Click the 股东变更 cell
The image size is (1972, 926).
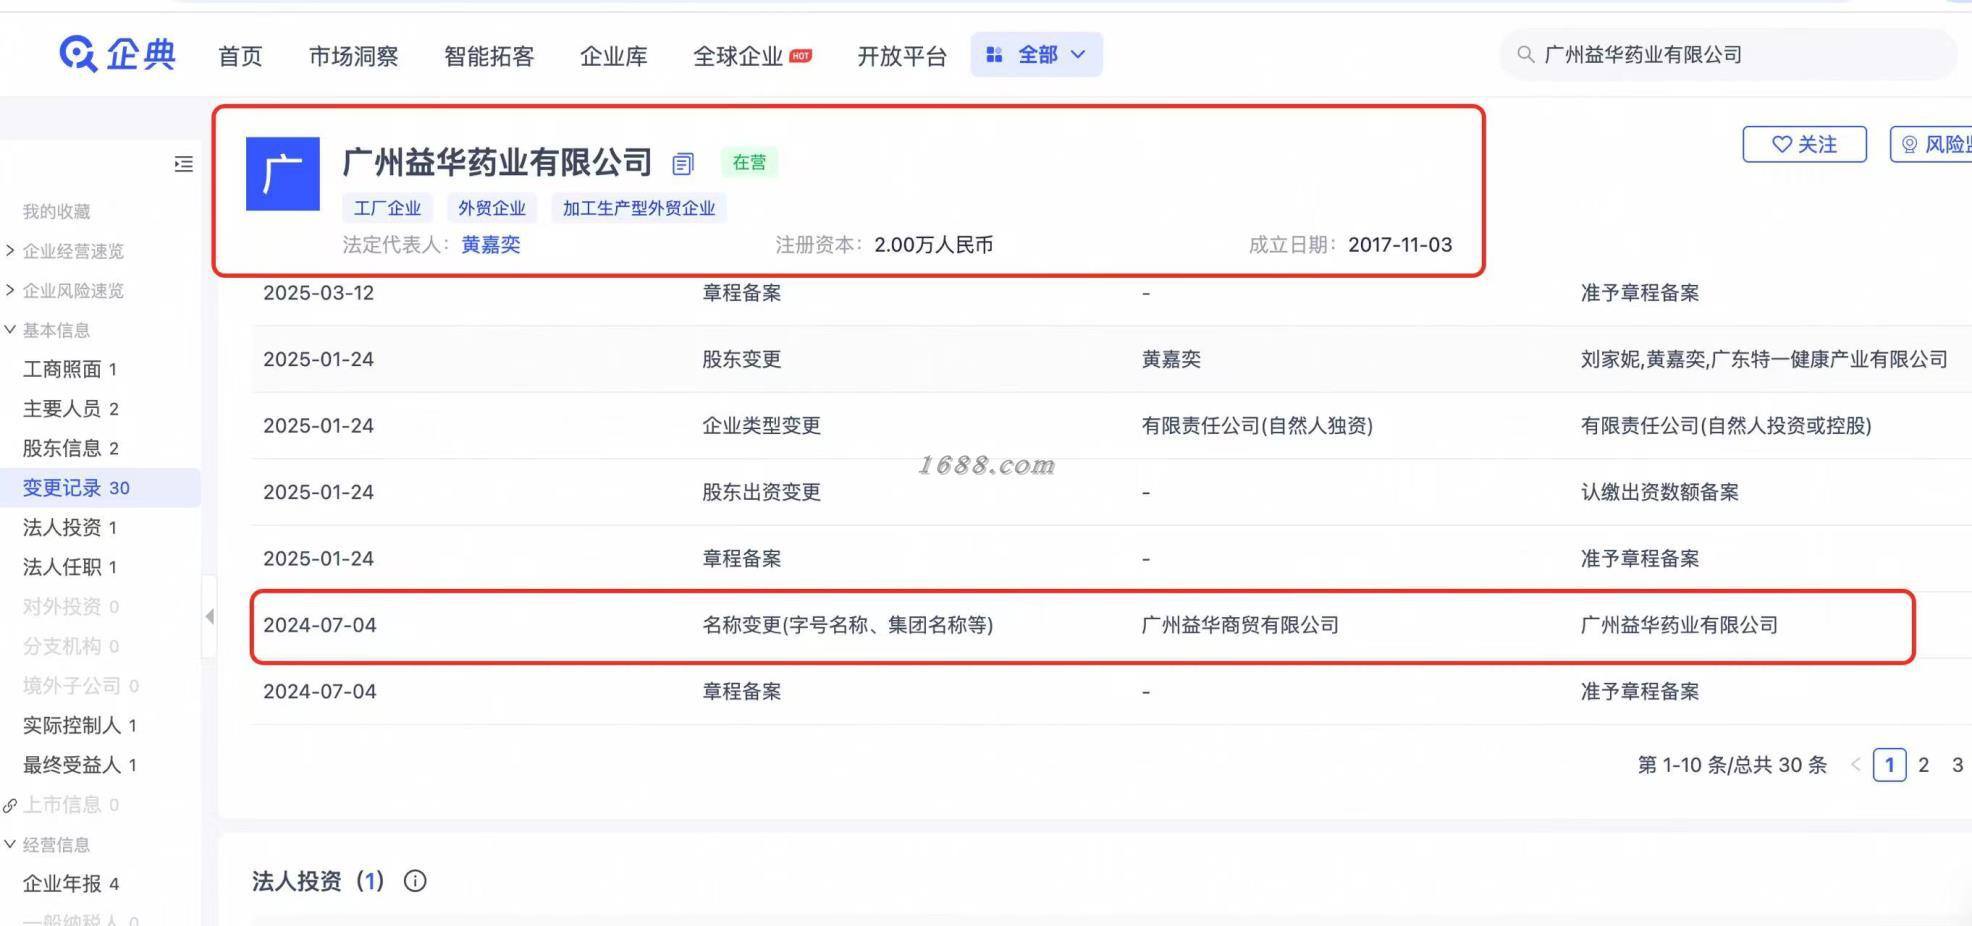741,359
